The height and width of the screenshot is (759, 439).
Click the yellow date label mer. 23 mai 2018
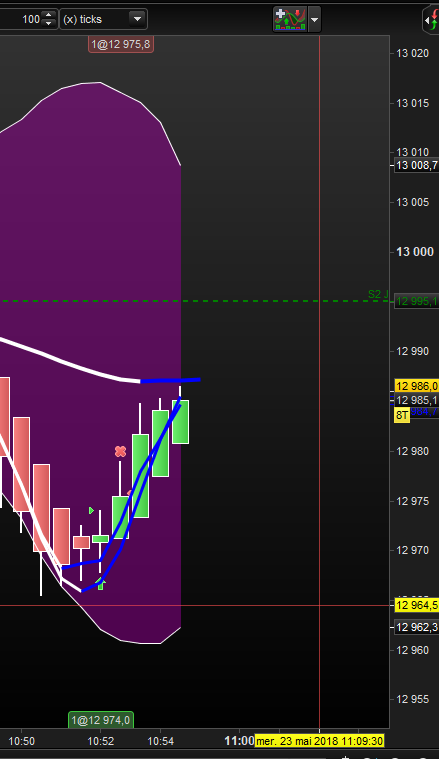[319, 741]
